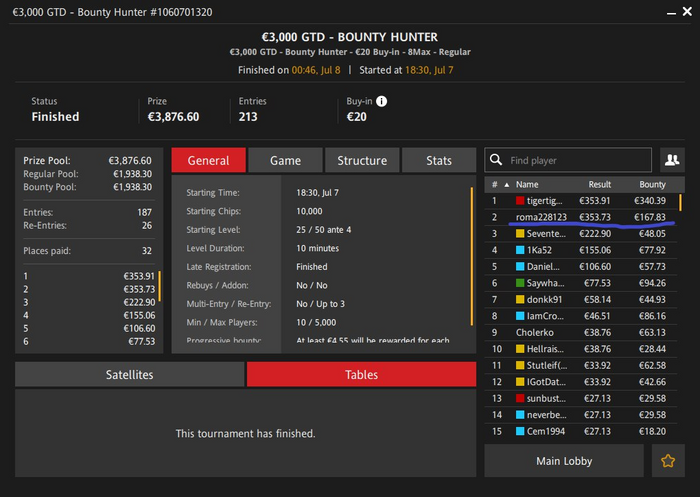Click the sort arrow next to # column
The height and width of the screenshot is (497, 700).
pyautogui.click(x=507, y=184)
